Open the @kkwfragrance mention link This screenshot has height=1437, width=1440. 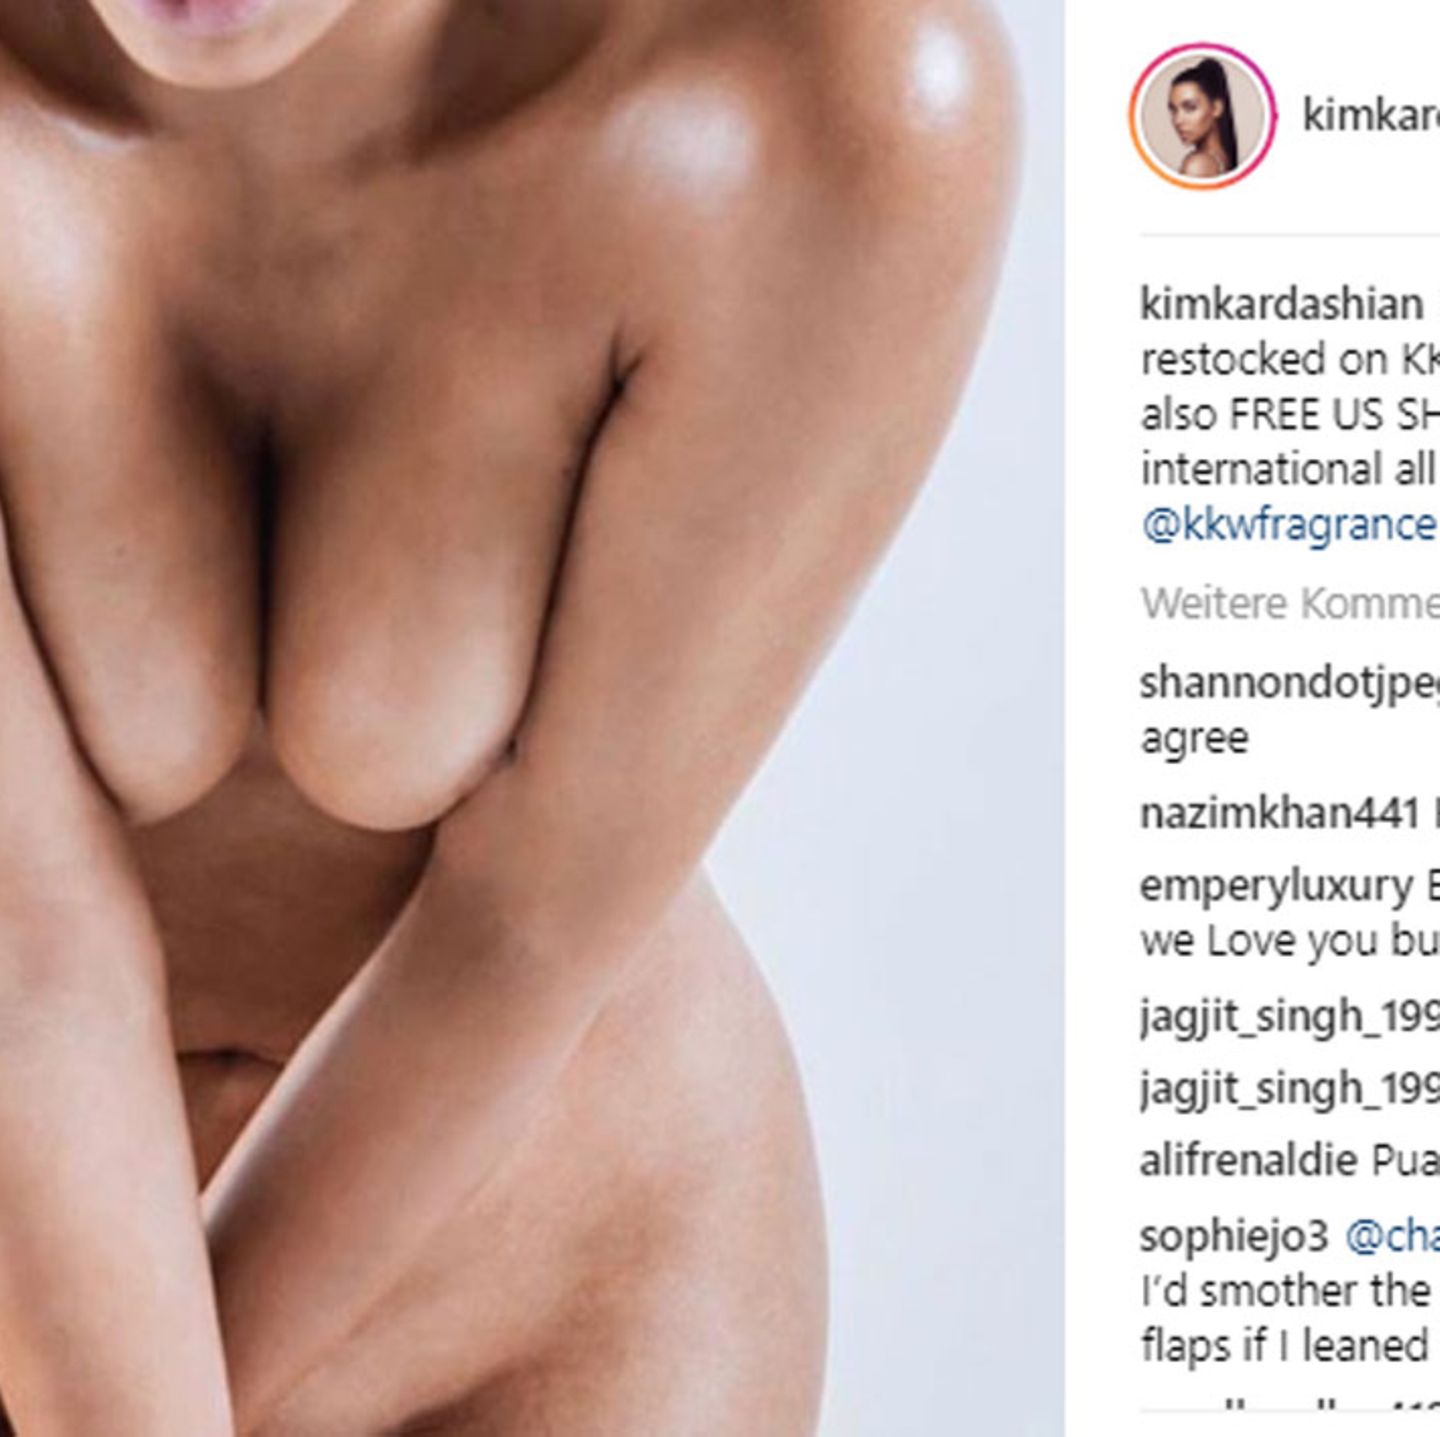point(1290,524)
